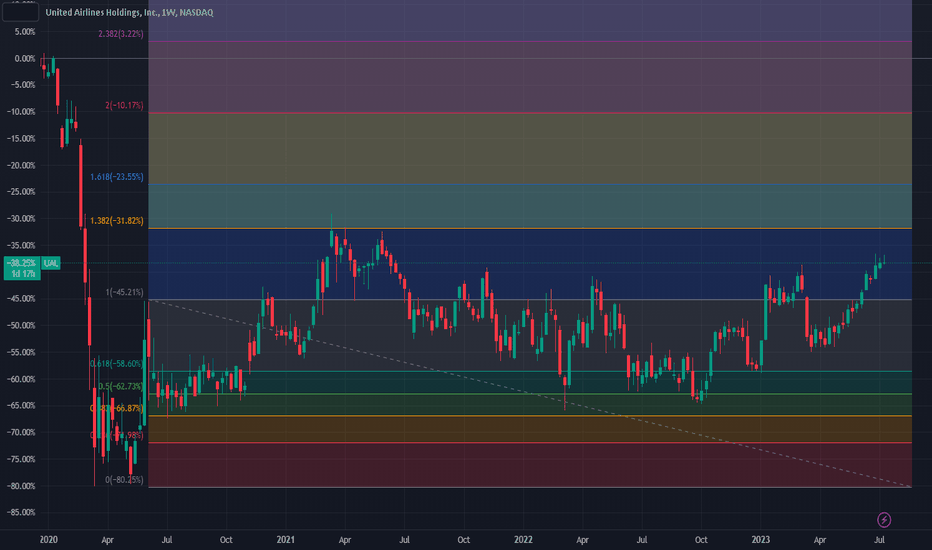This screenshot has width=932, height=550.
Task: Click the dark box beside chart title
Action: pos(21,12)
